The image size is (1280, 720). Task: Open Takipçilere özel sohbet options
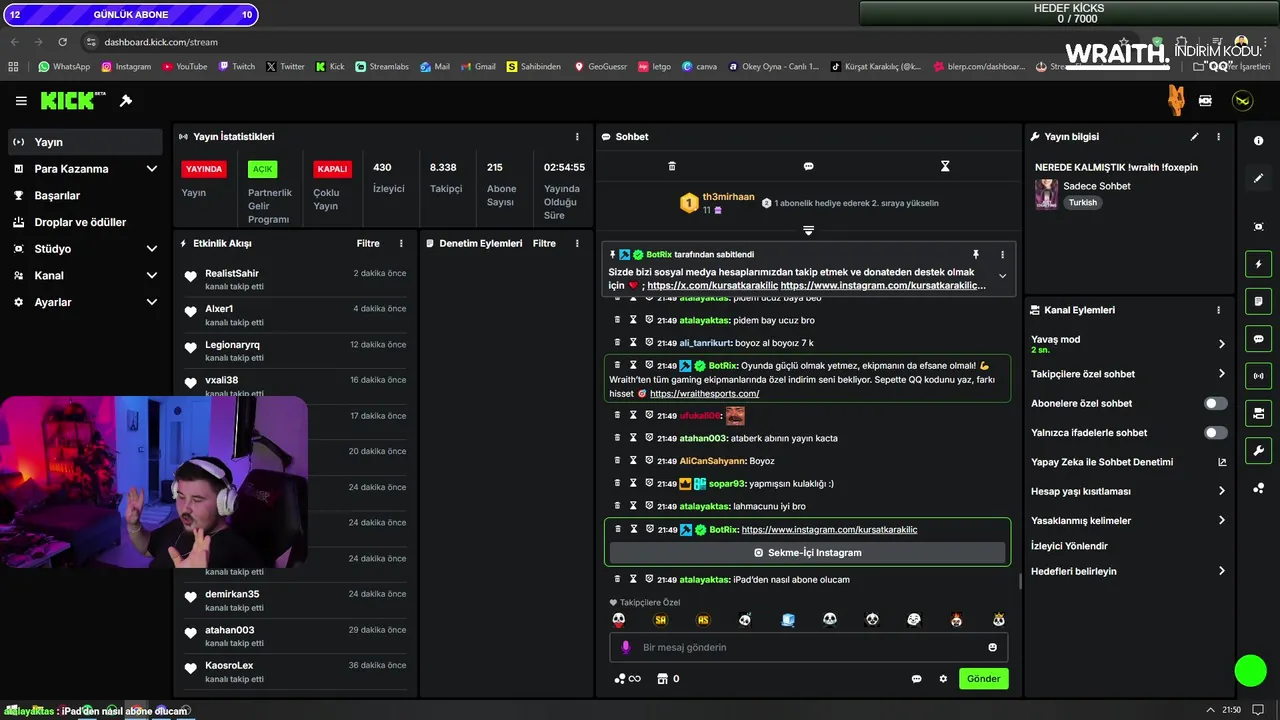point(1128,374)
